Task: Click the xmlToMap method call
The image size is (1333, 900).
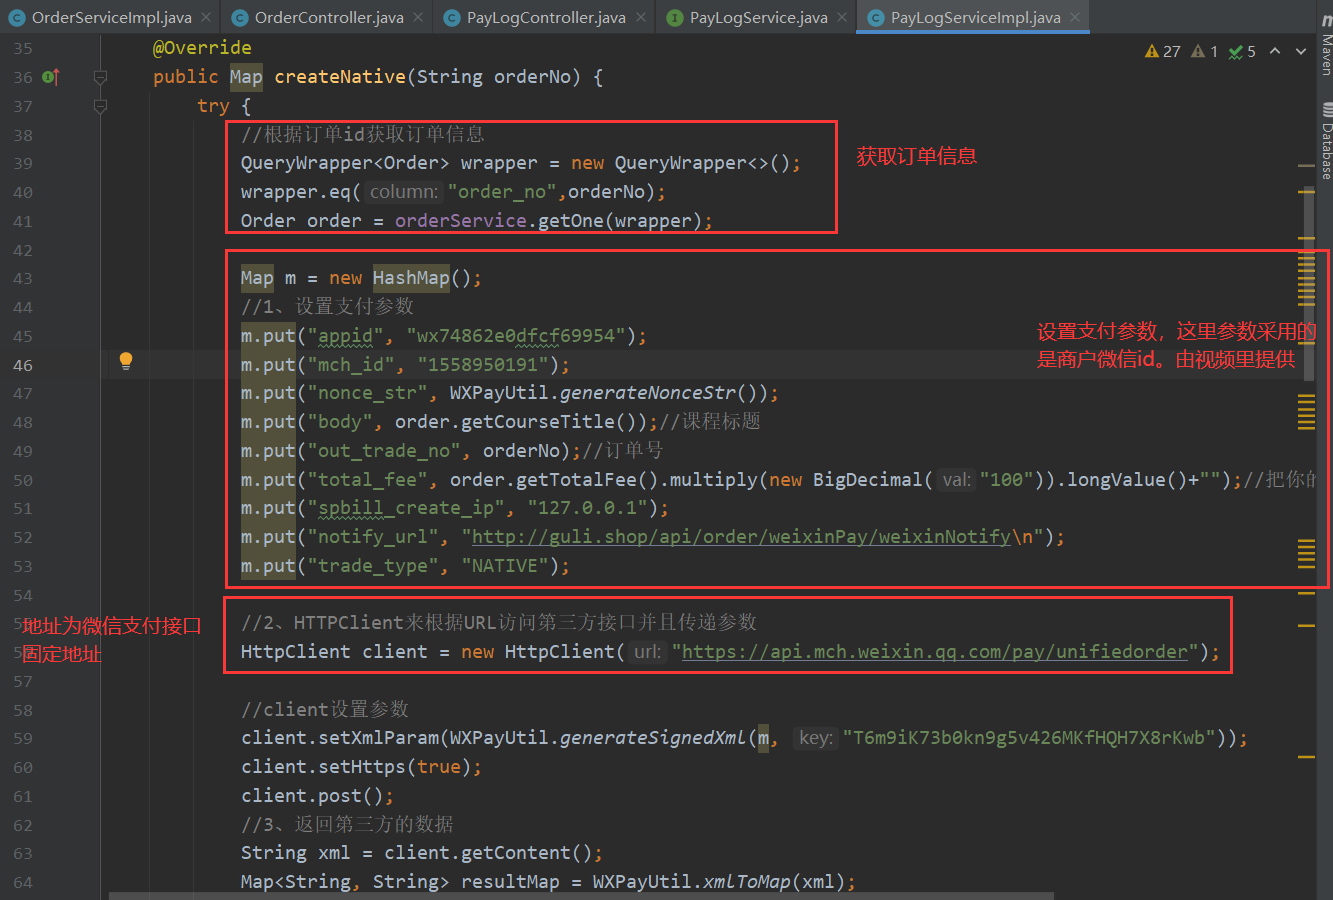Action: (x=749, y=882)
